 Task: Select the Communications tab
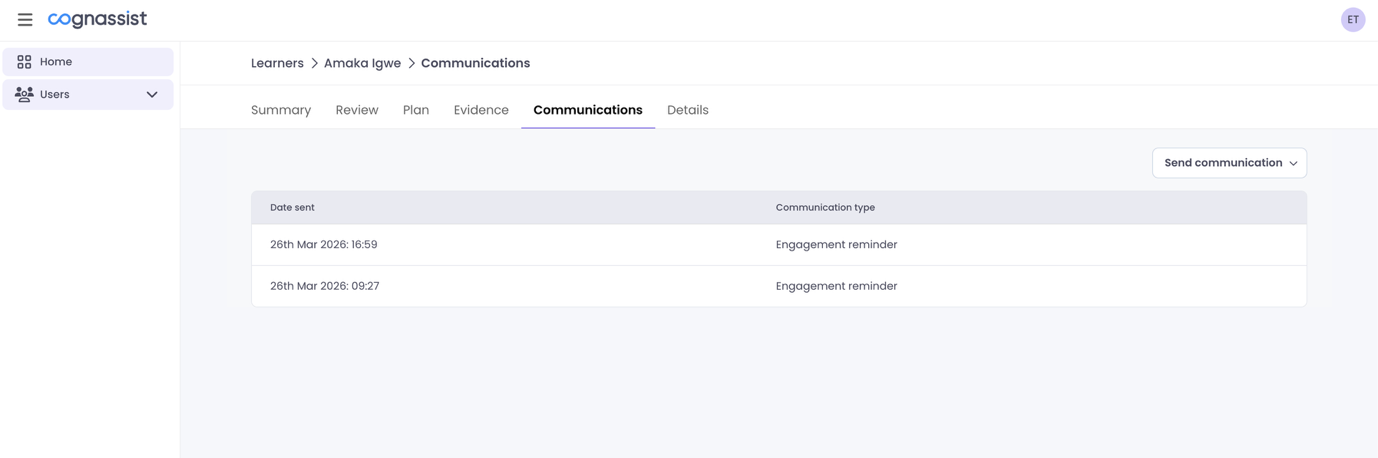[588, 110]
